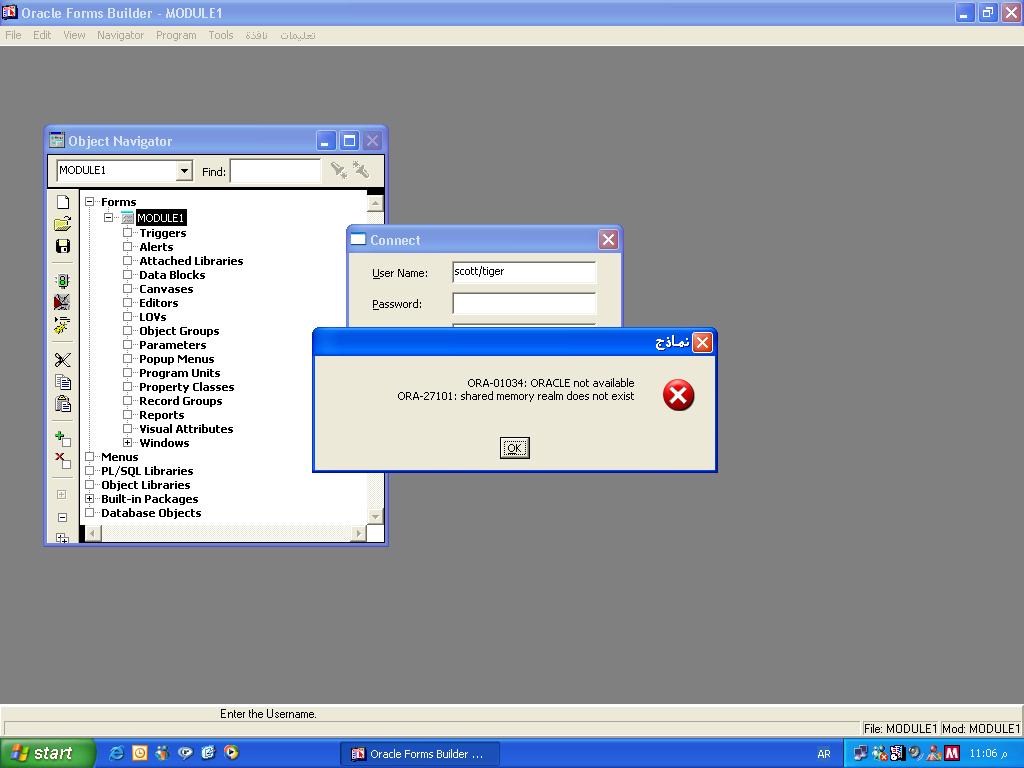Expand the Windows node
Image resolution: width=1024 pixels, height=768 pixels.
pos(128,443)
